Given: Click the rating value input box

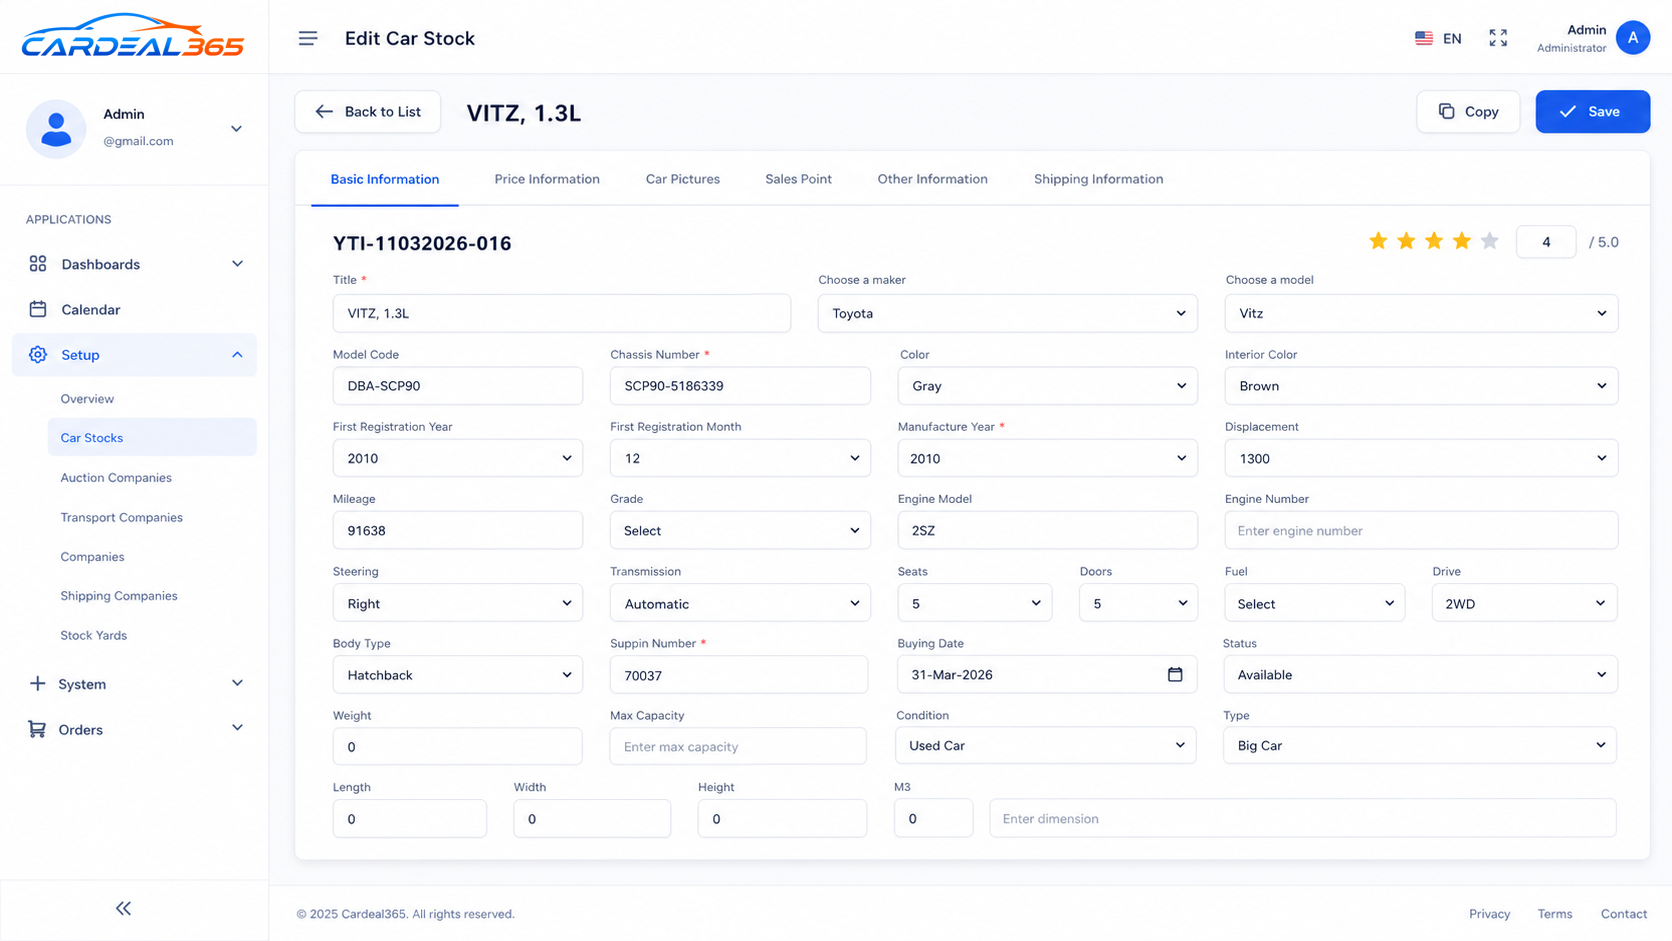Looking at the screenshot, I should pos(1546,242).
